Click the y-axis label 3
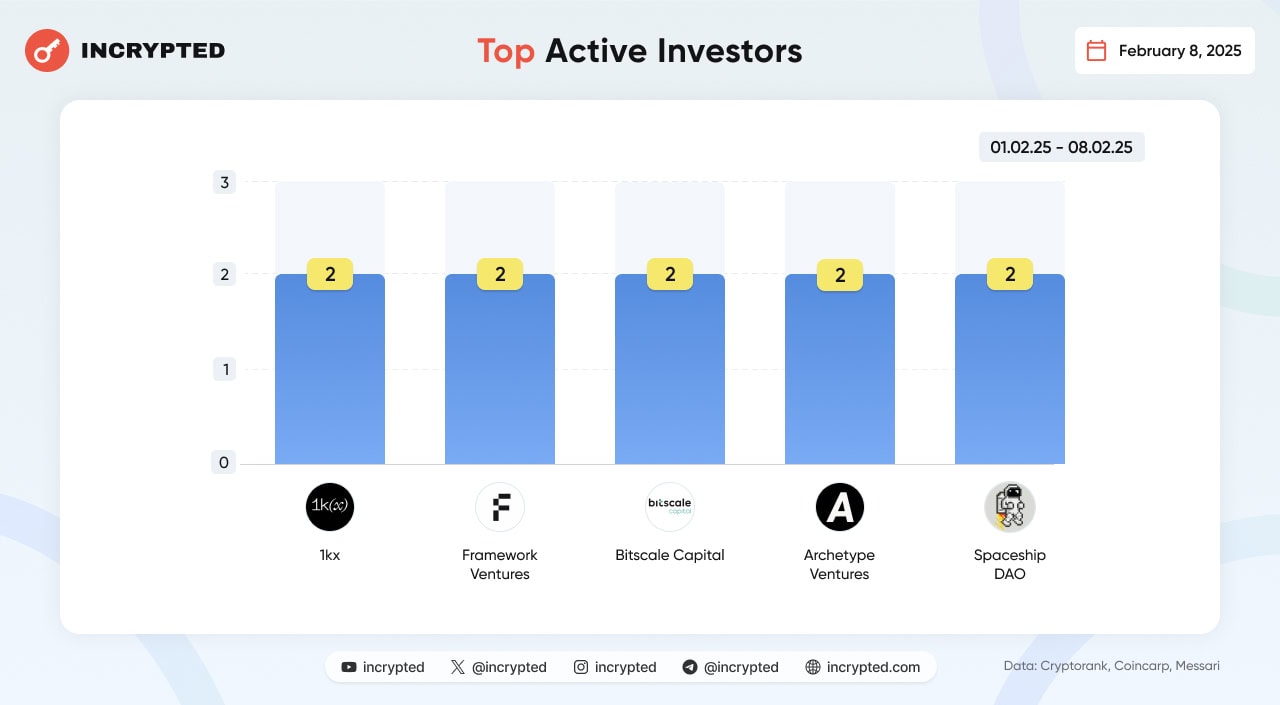The height and width of the screenshot is (705, 1280). 224,182
